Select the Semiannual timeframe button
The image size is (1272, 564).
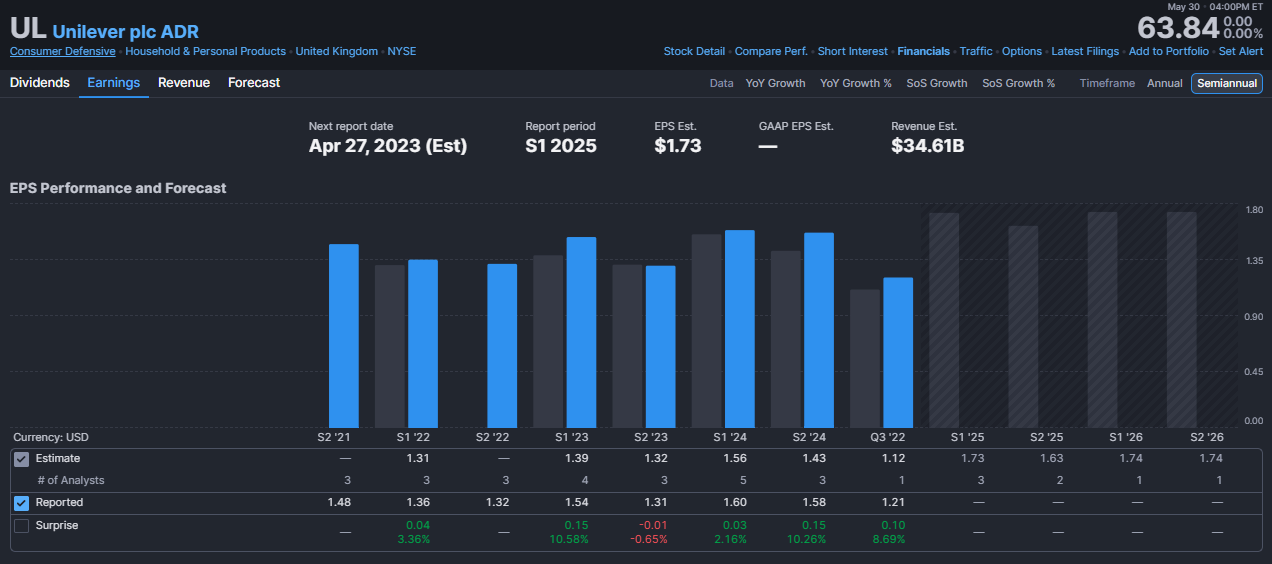[x=1226, y=84]
